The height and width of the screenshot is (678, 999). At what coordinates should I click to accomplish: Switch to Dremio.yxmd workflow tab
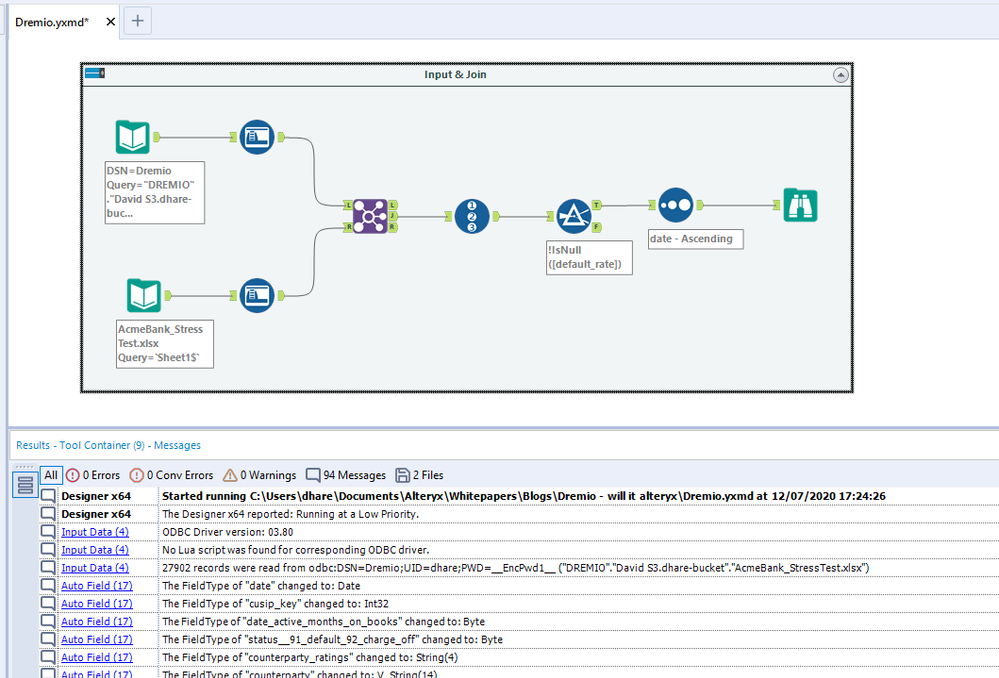(x=52, y=22)
